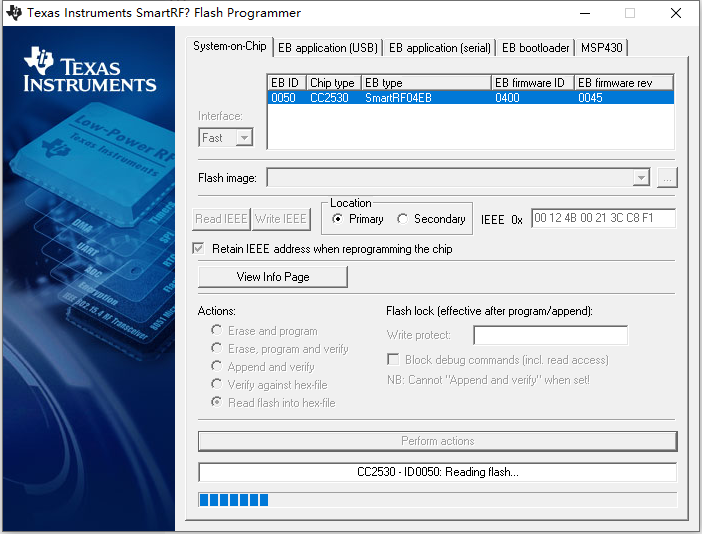This screenshot has width=702, height=534.
Task: Click the IEEE address input field
Action: pos(603,218)
